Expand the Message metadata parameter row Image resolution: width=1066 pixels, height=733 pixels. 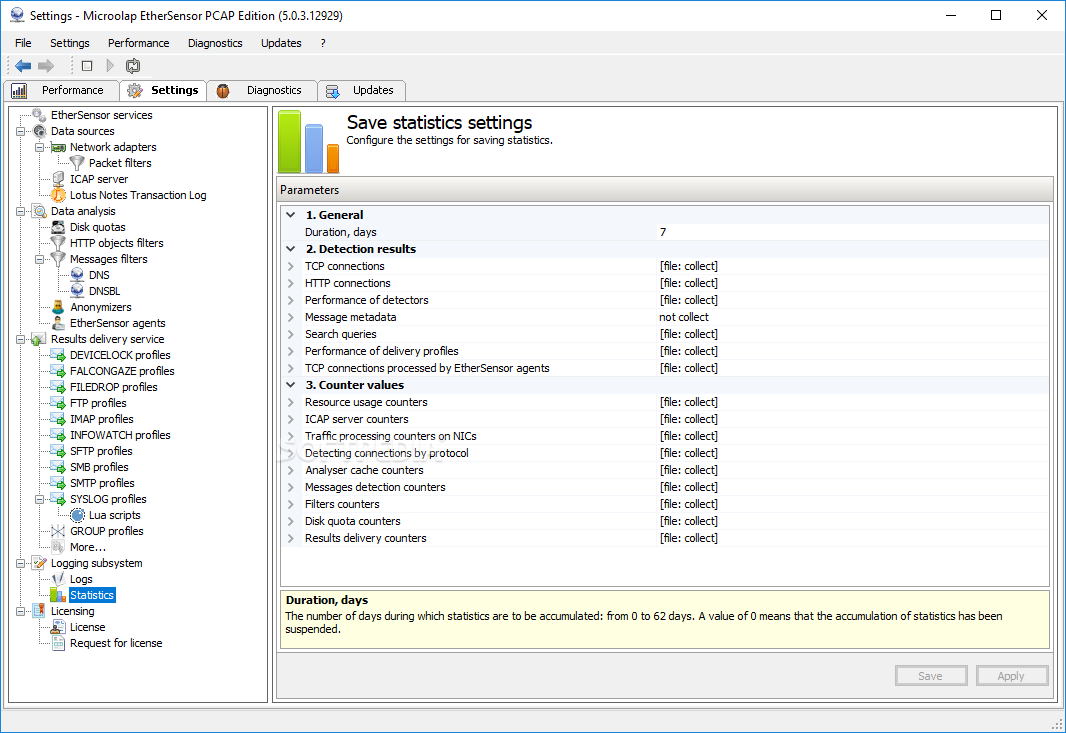point(291,317)
